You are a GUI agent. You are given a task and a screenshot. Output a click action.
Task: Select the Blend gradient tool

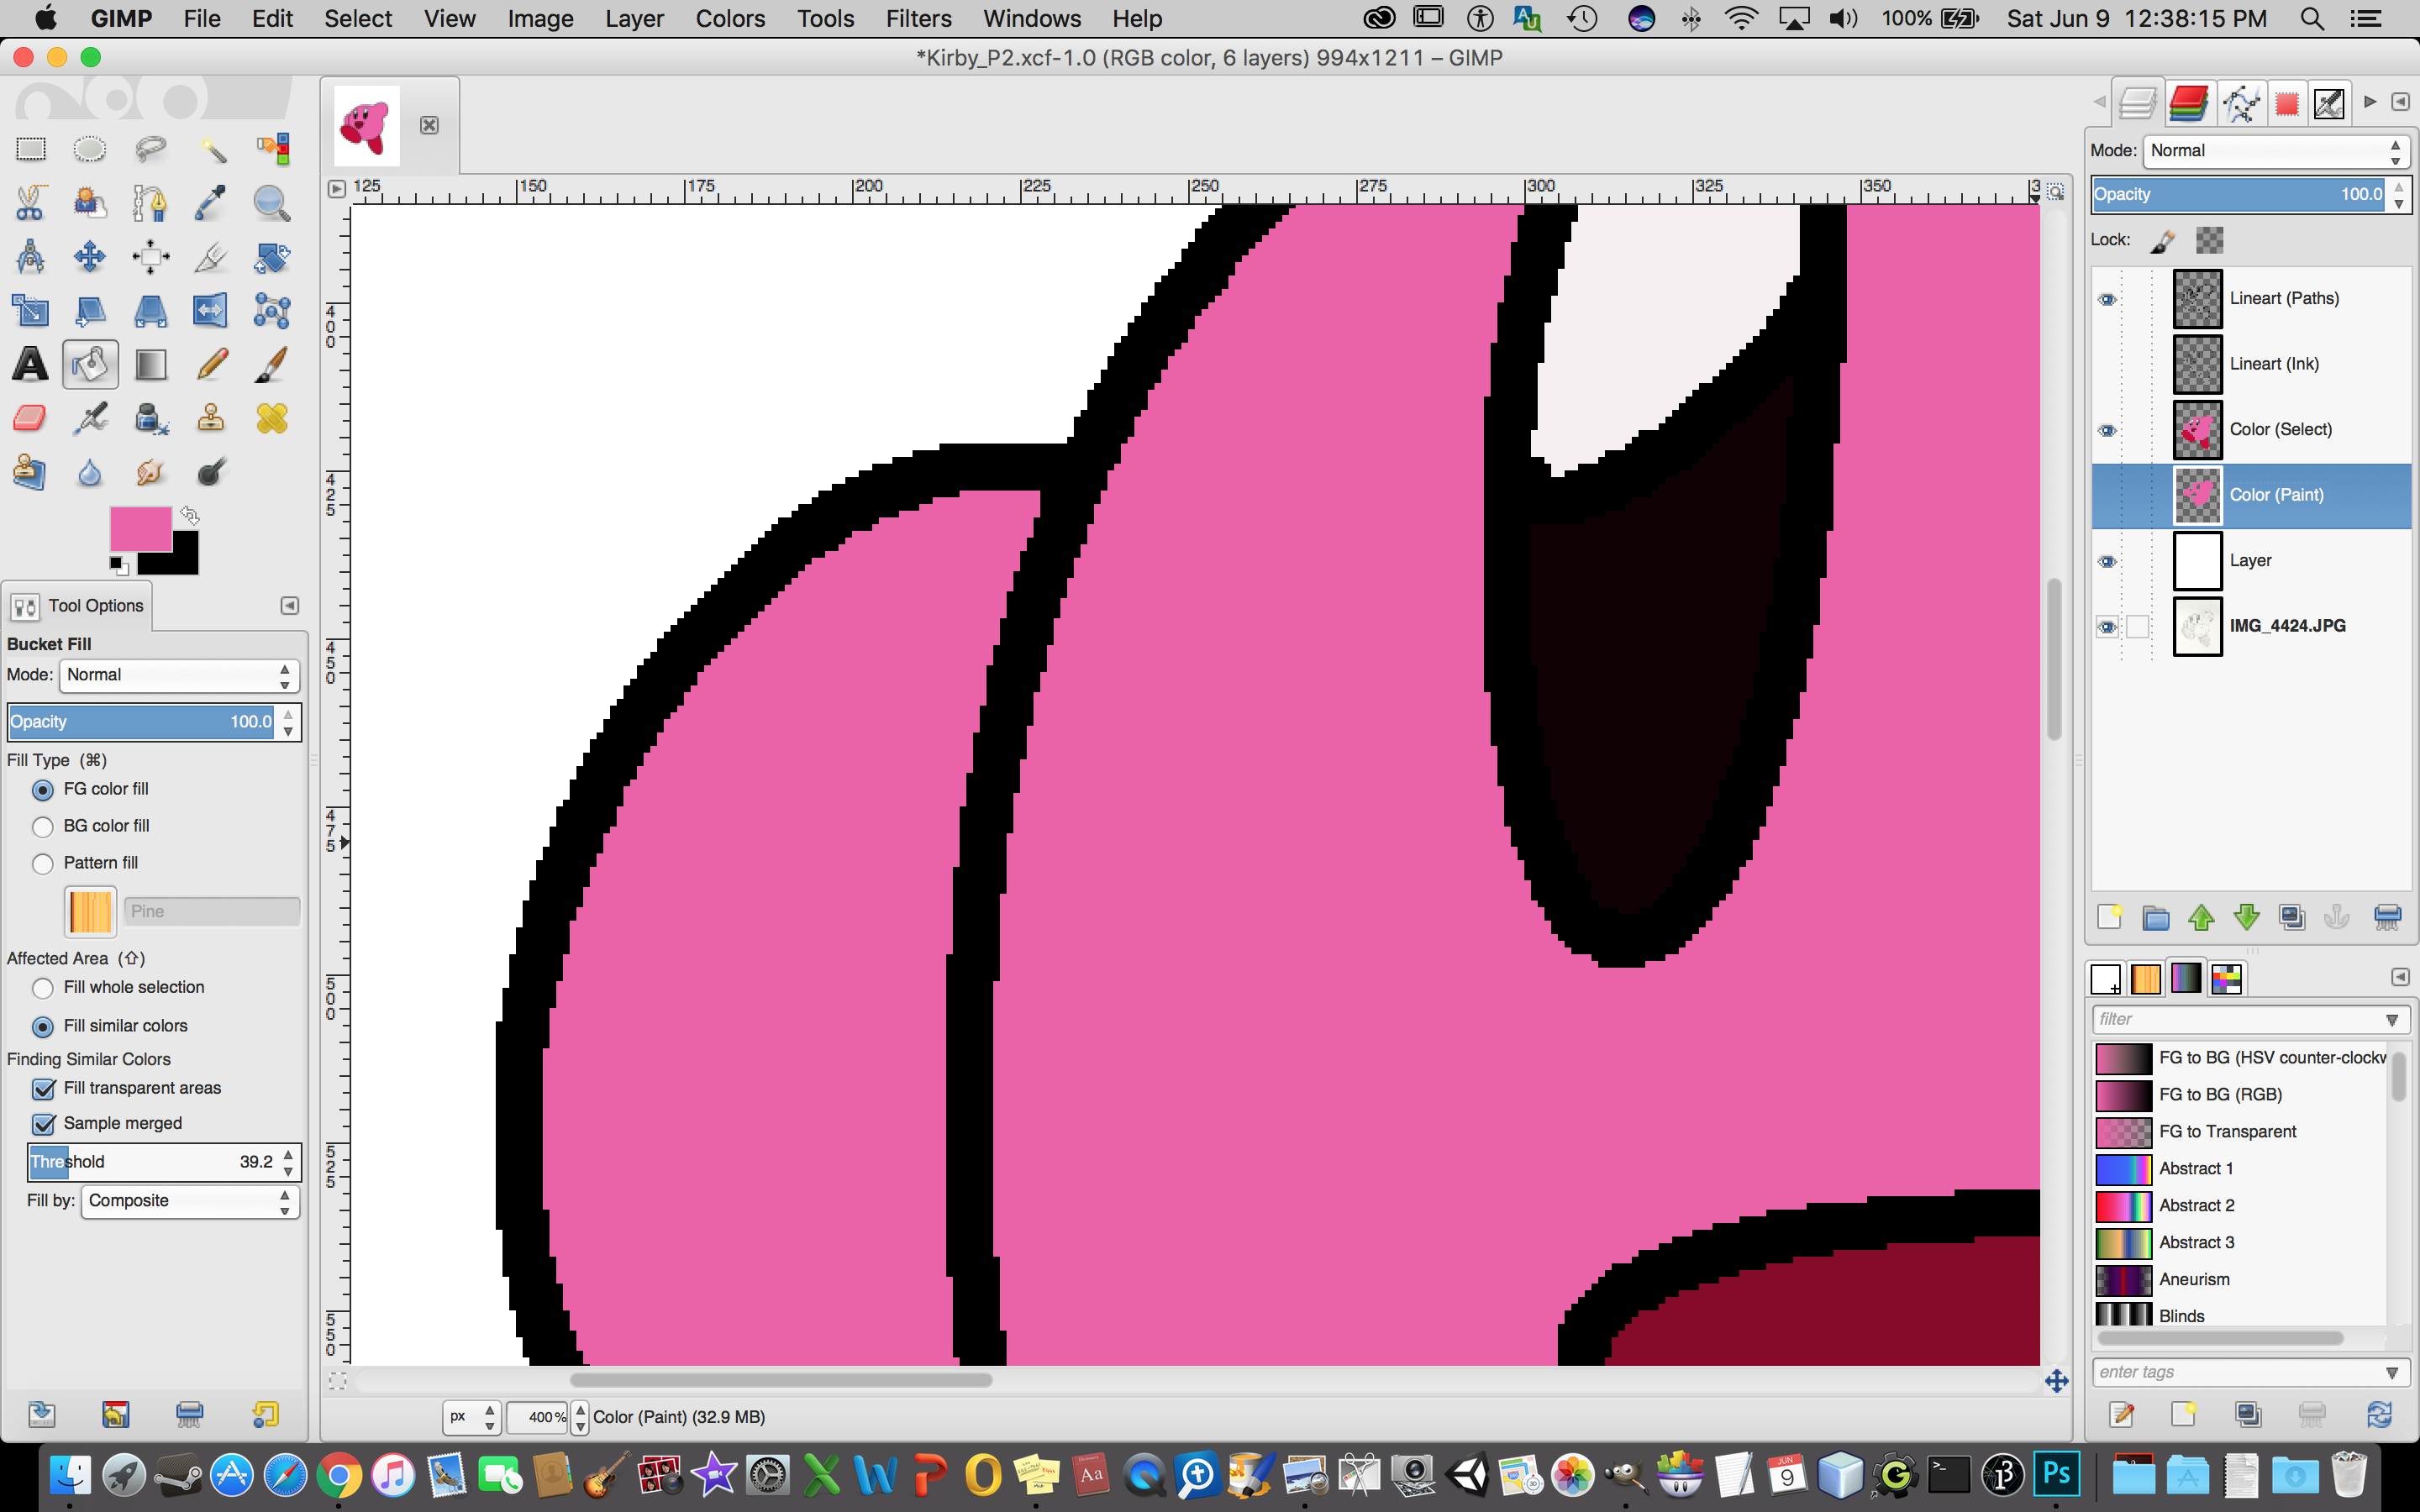tap(150, 364)
